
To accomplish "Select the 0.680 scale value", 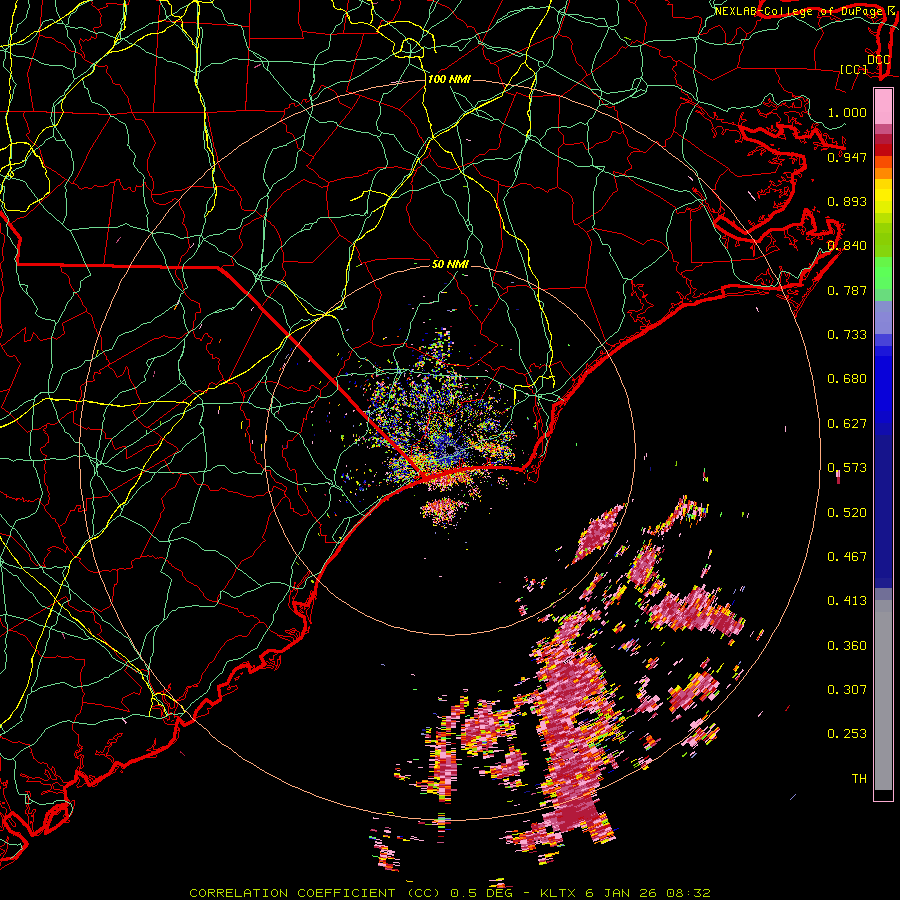I will (847, 379).
